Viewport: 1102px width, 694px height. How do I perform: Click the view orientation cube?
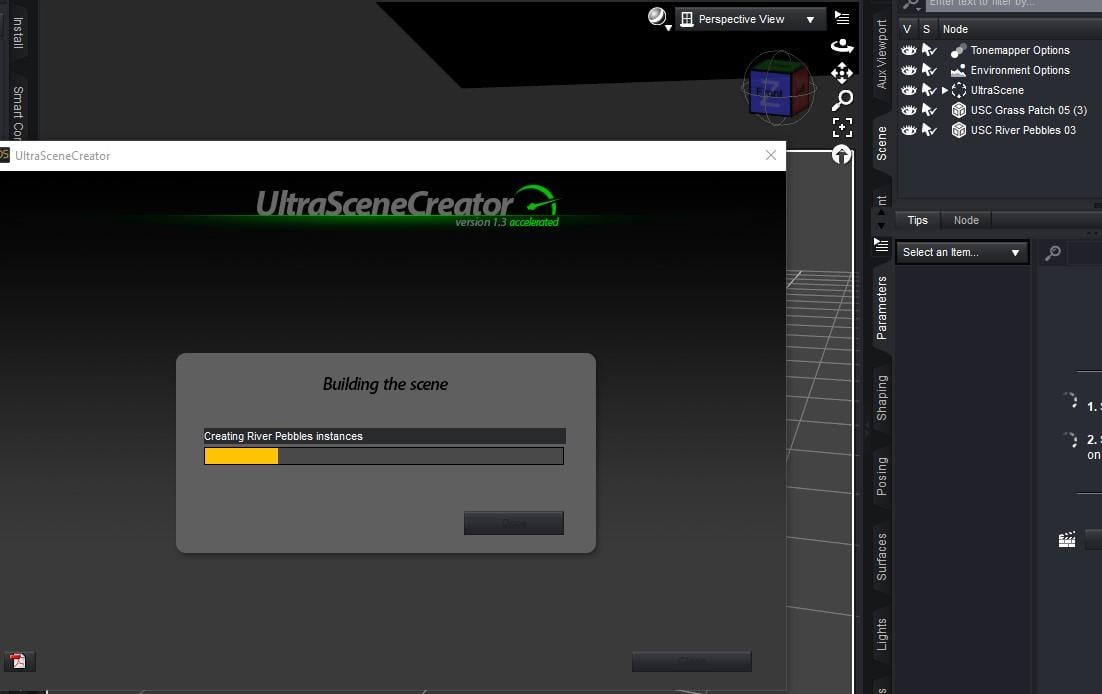click(x=779, y=89)
